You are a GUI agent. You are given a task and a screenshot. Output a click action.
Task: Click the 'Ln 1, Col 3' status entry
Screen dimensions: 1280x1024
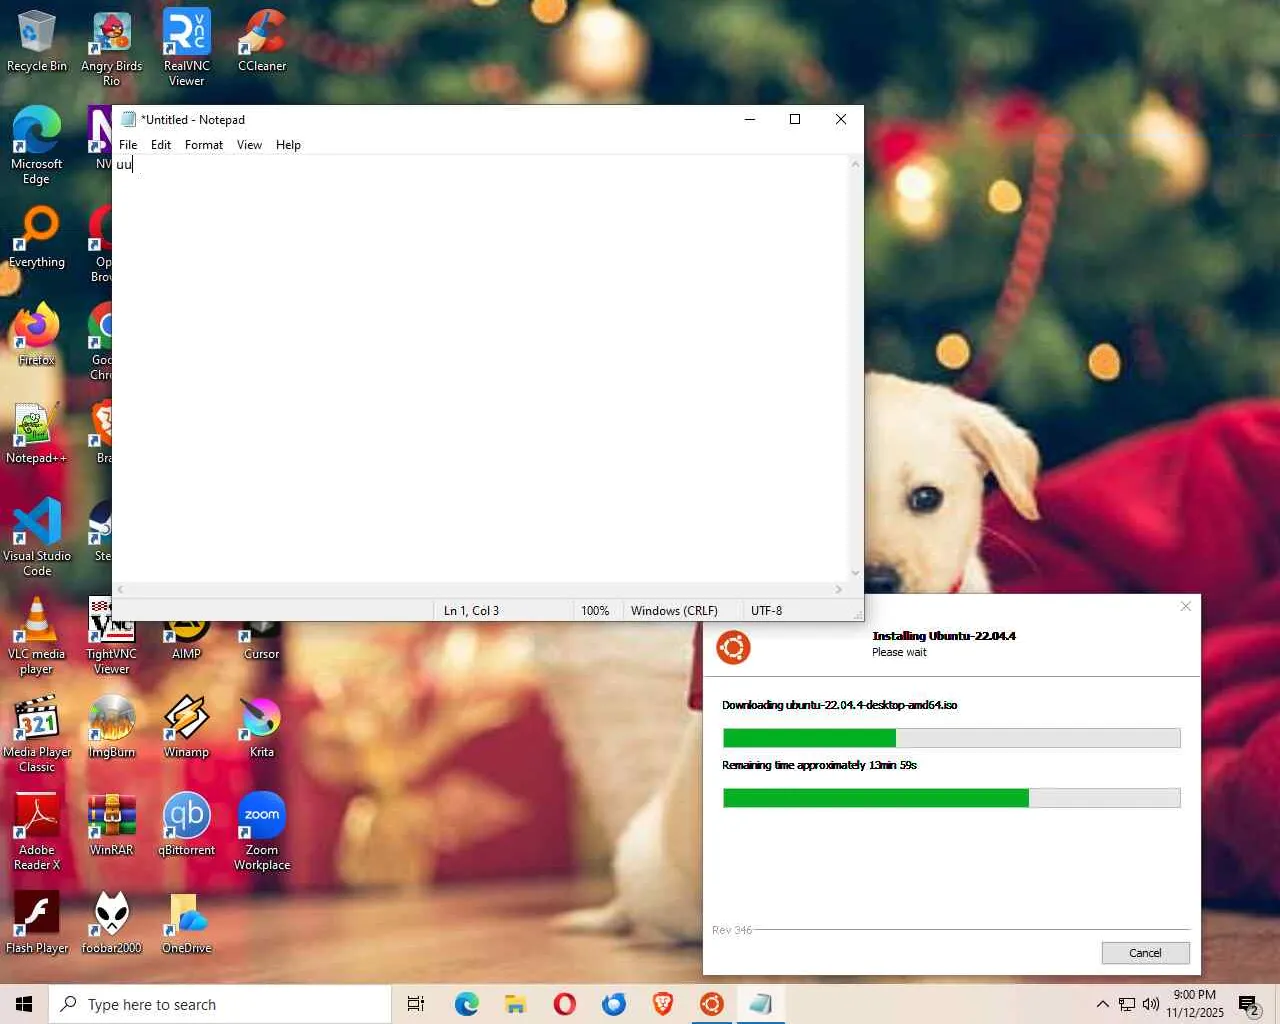coord(471,611)
